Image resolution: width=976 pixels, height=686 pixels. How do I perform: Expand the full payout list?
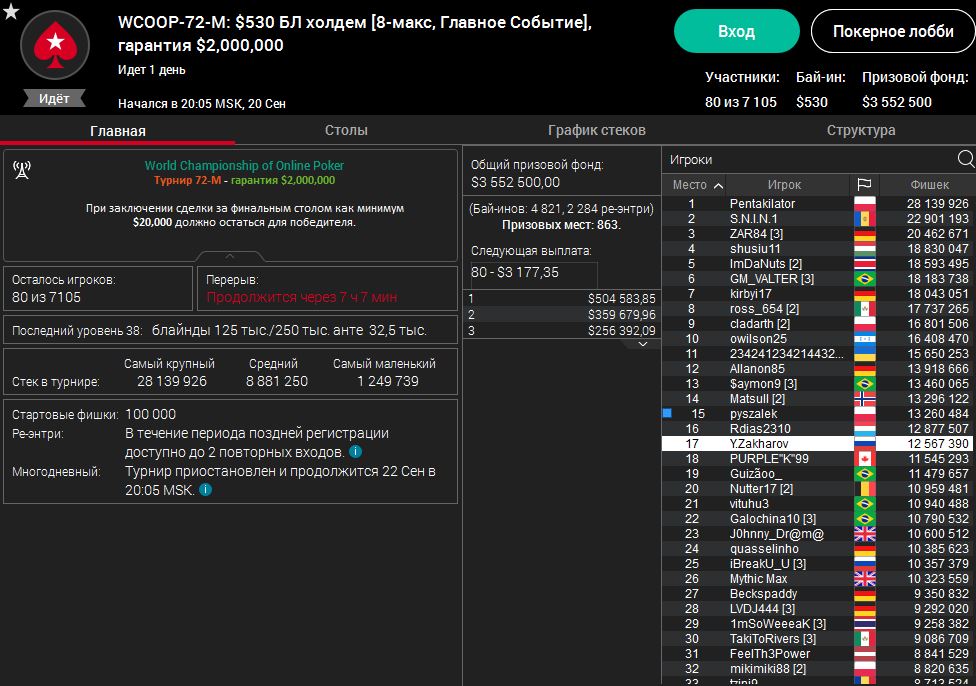pos(643,344)
